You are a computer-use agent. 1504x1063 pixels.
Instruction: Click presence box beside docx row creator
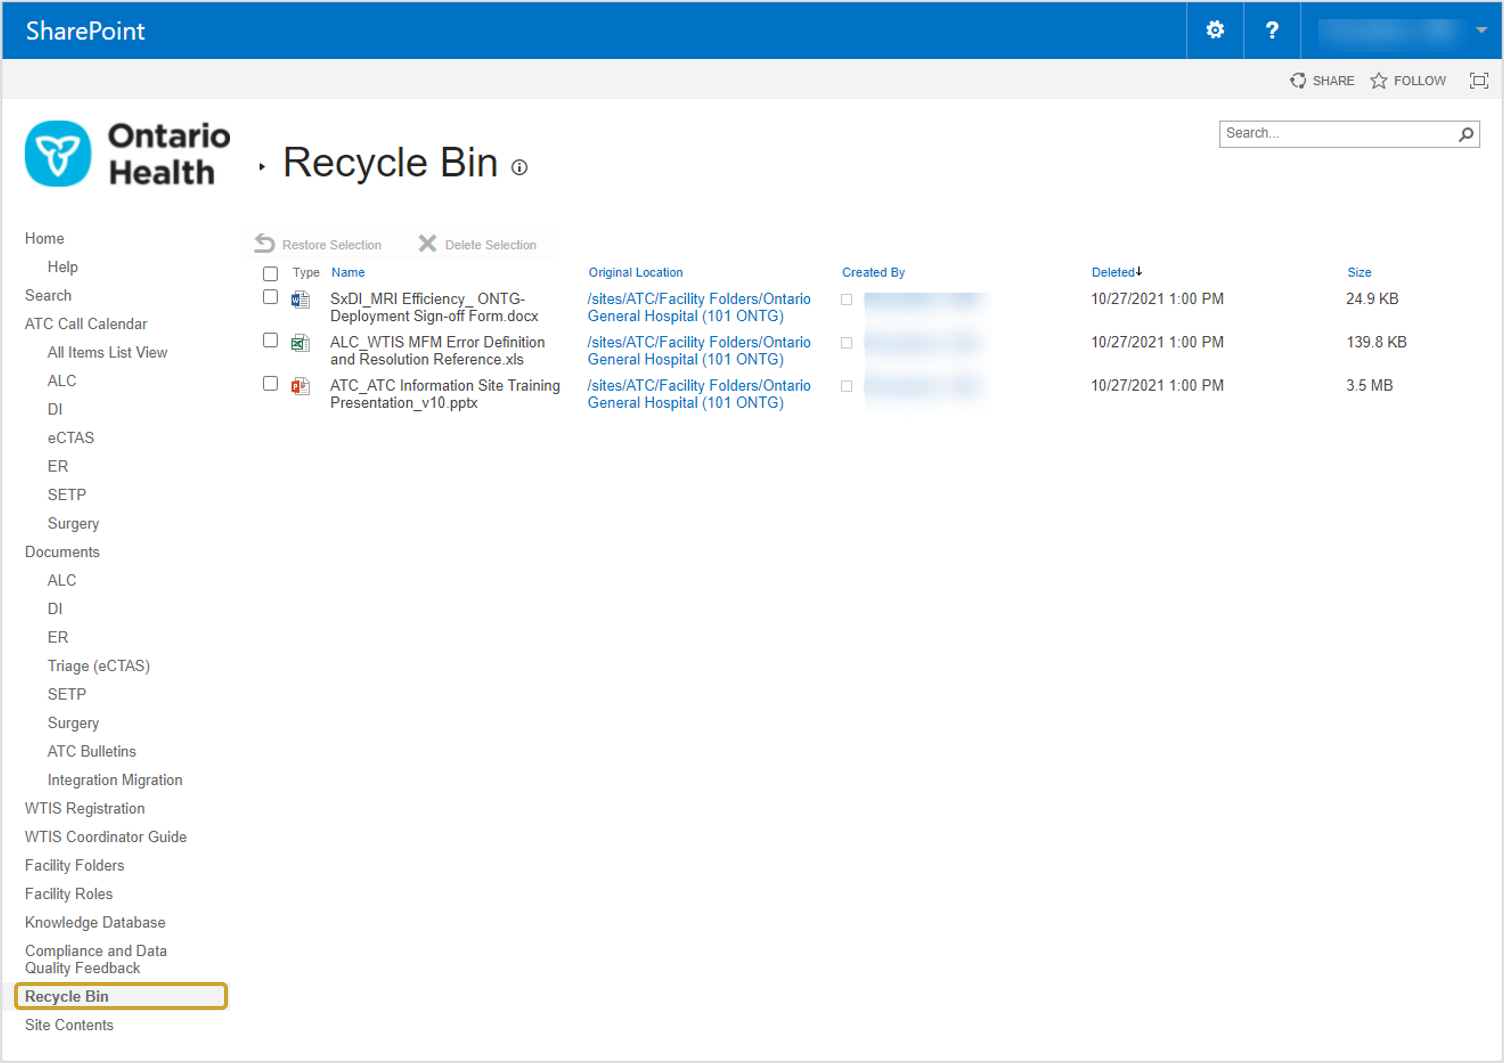point(847,300)
